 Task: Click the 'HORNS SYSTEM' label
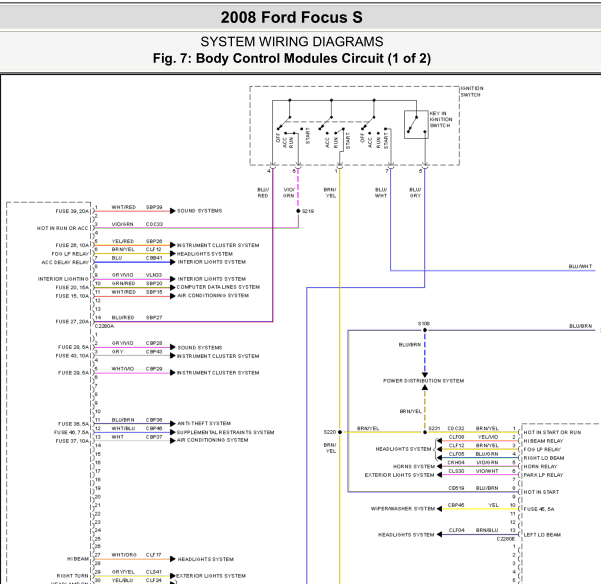click(414, 467)
